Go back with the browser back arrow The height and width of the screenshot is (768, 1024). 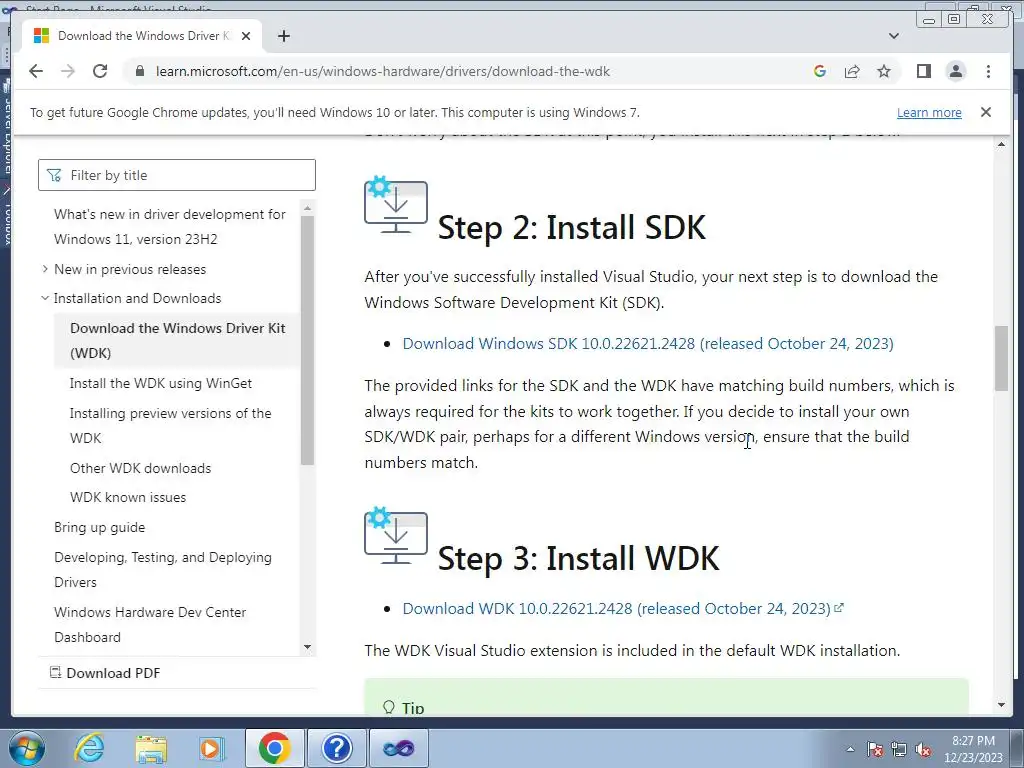pos(36,71)
